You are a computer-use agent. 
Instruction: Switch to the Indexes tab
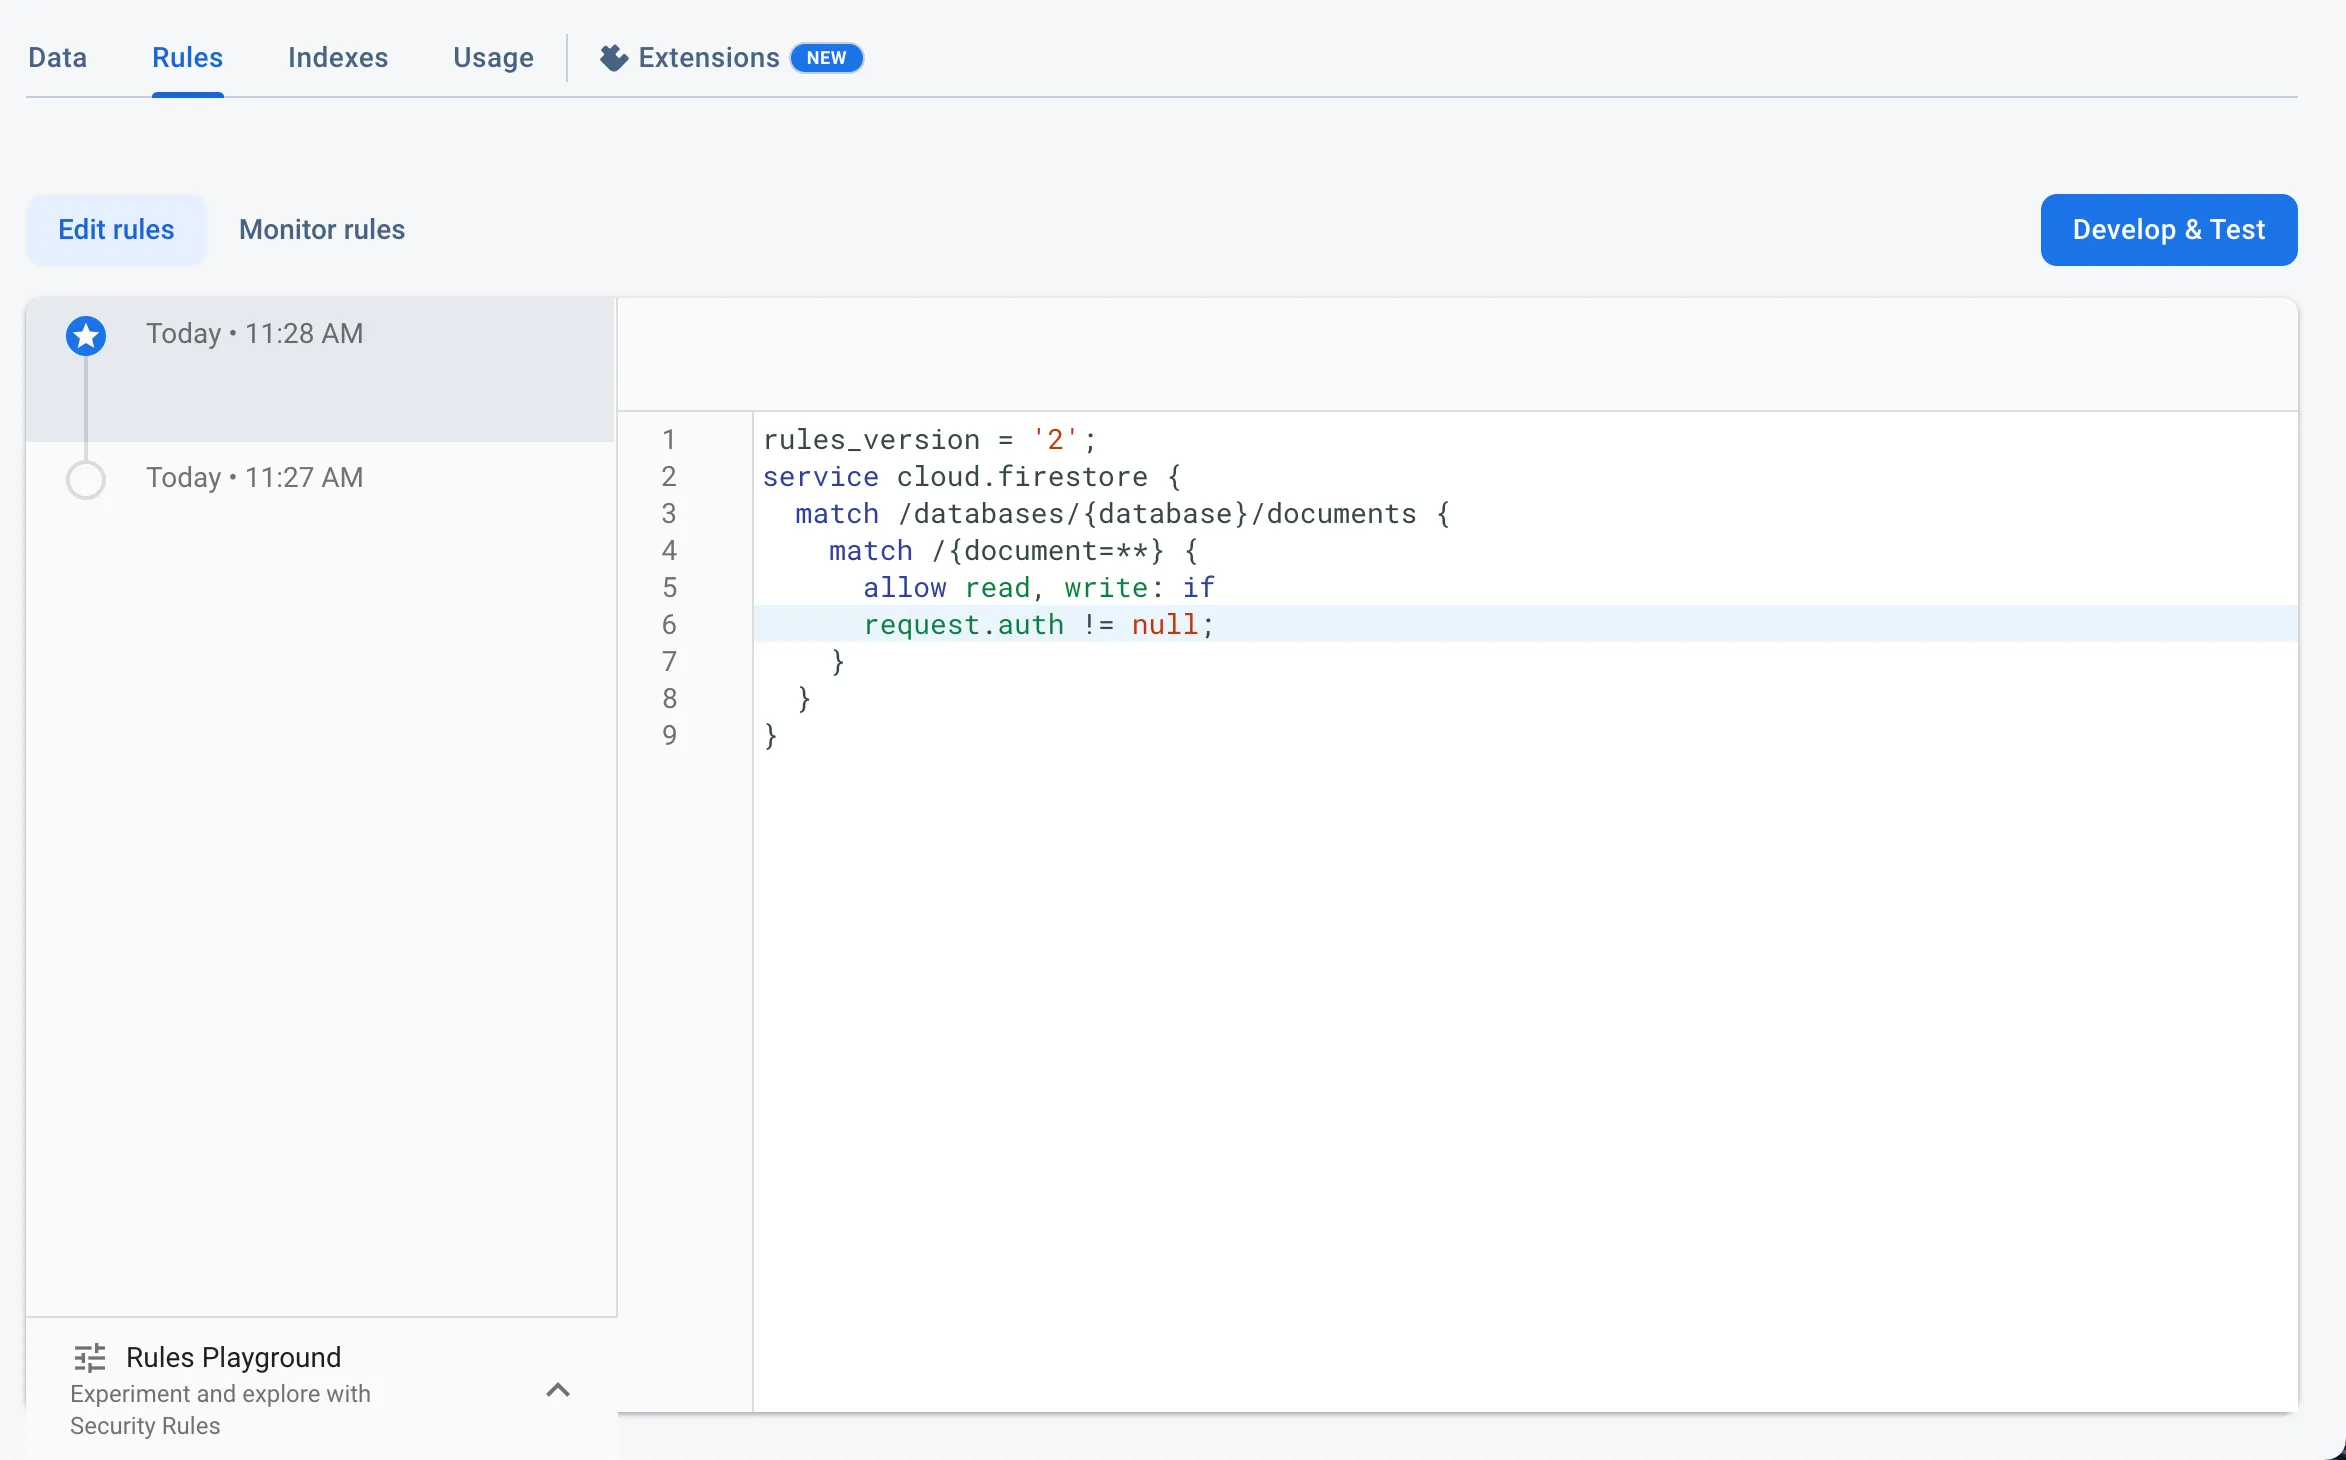[338, 58]
